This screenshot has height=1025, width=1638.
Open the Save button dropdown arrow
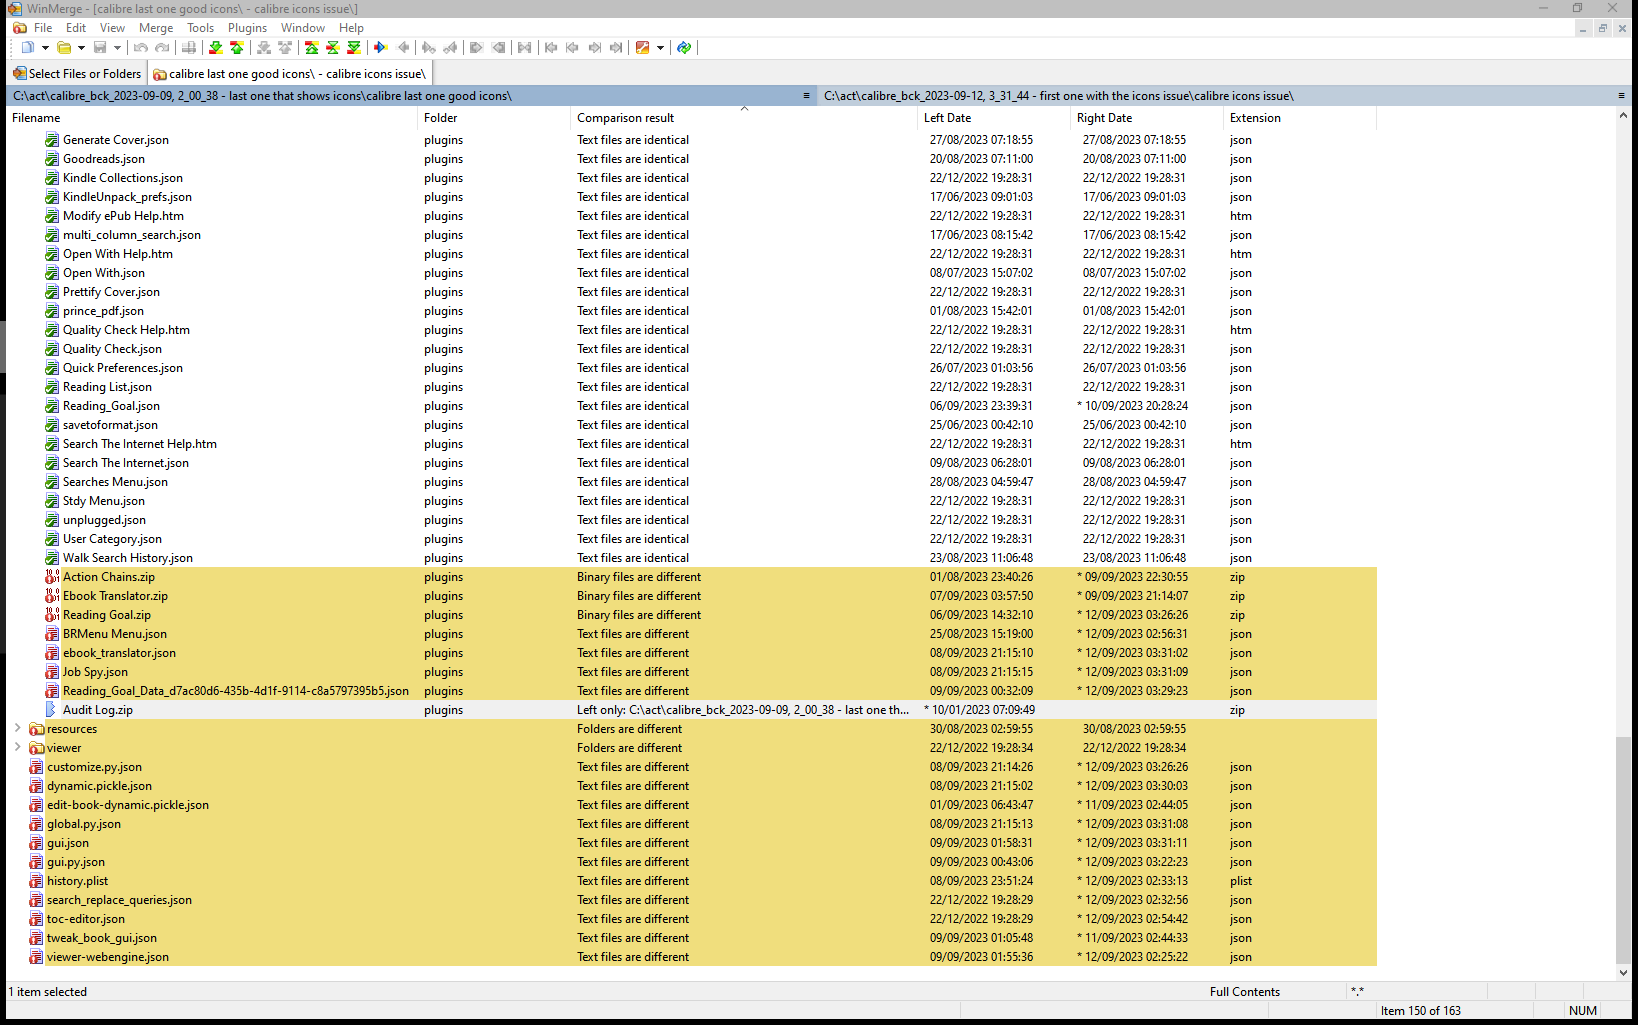(117, 48)
